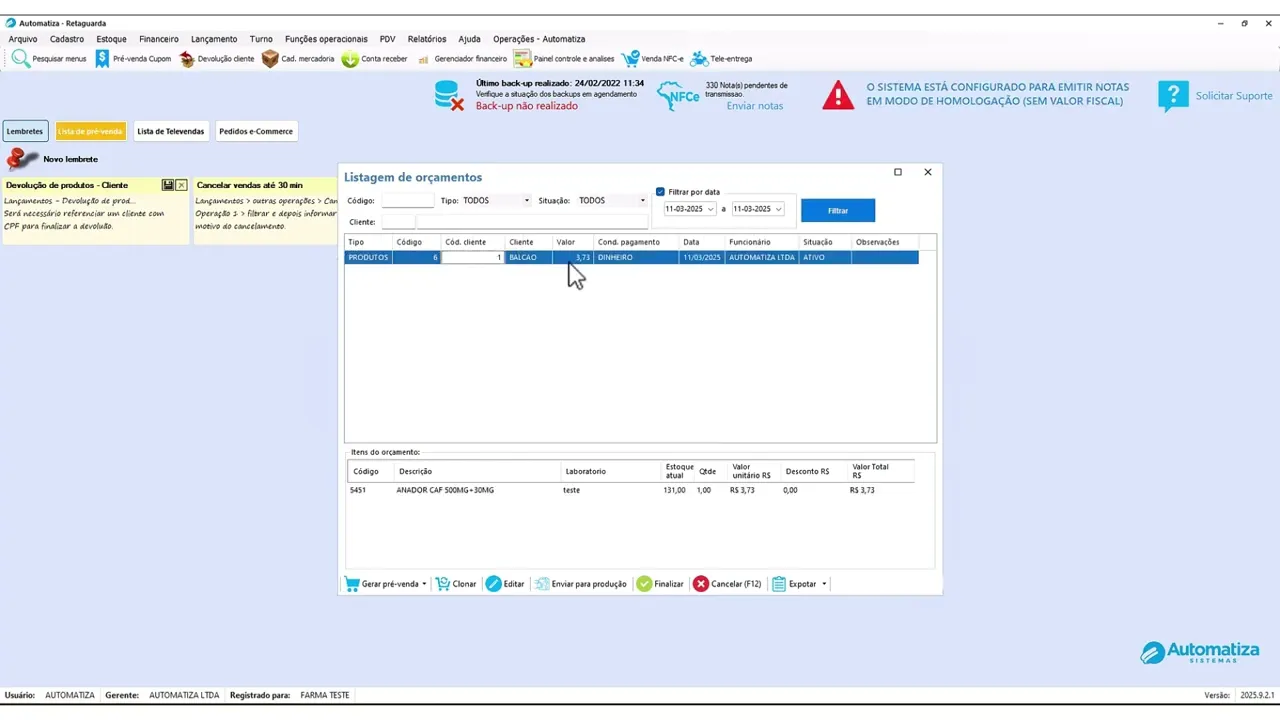Open Painel controle e analises
The width and height of the screenshot is (1280, 720).
564,59
